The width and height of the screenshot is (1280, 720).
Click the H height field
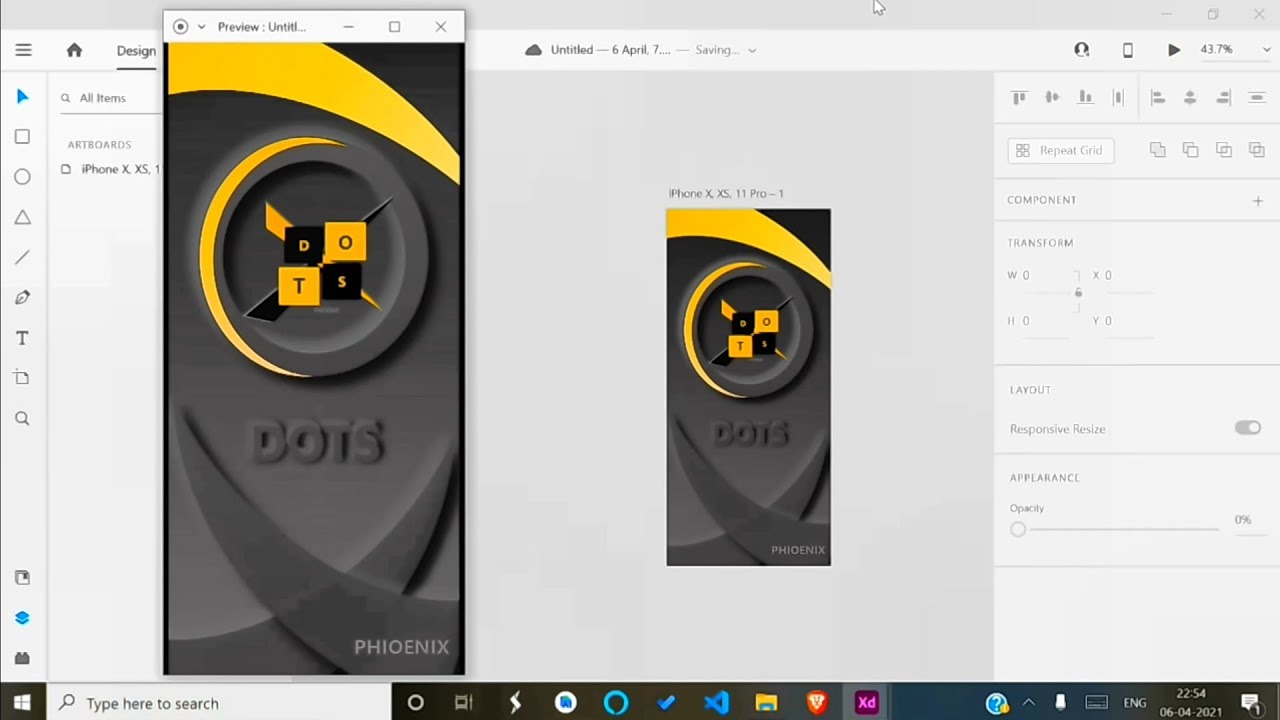[1044, 321]
